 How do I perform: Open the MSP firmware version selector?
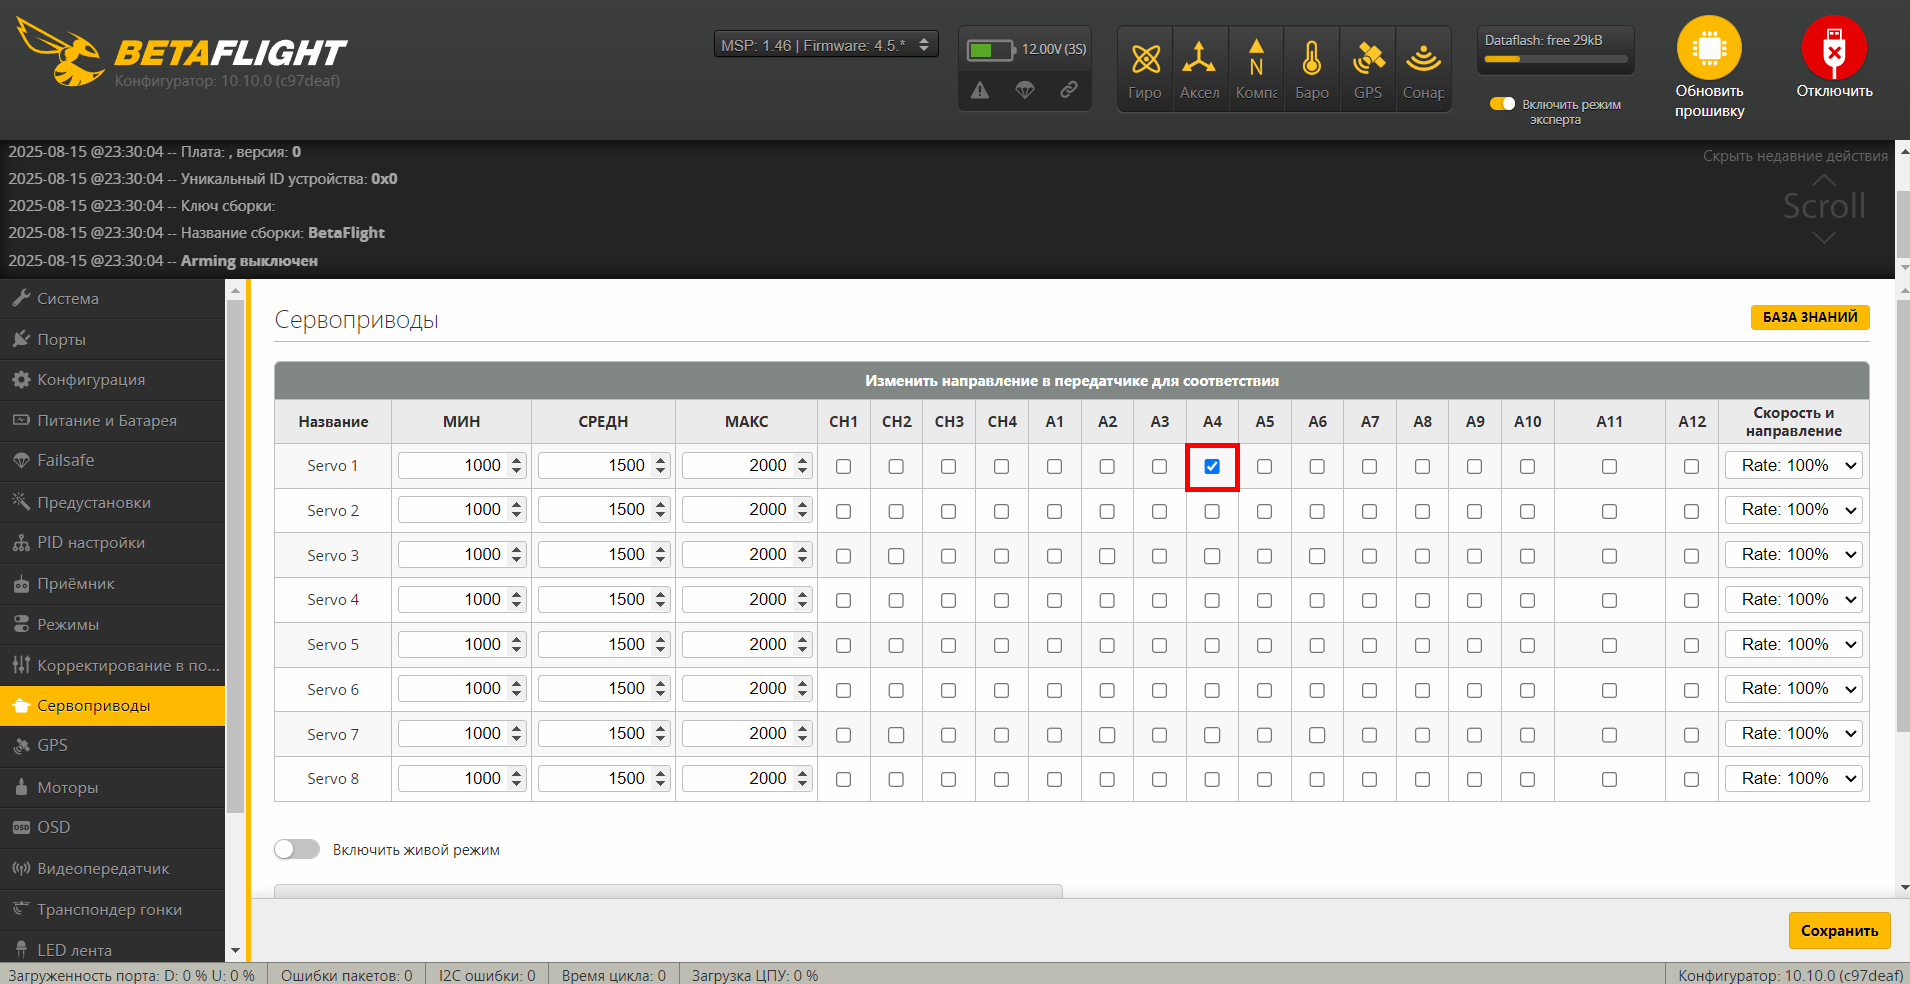[826, 46]
